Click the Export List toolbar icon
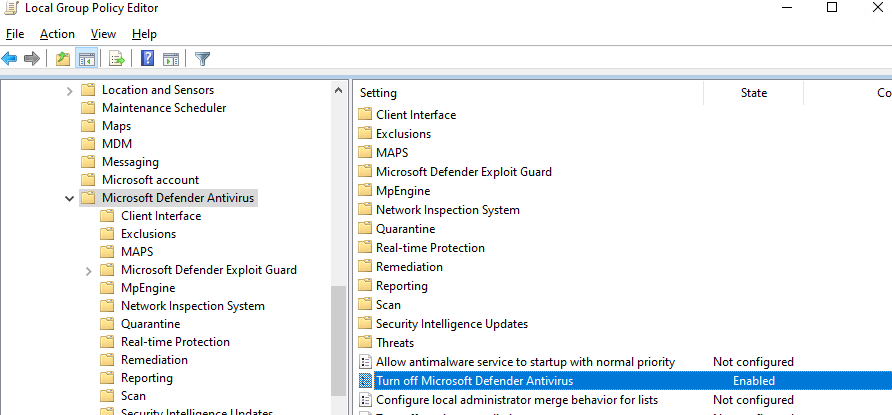This screenshot has height=415, width=892. [x=117, y=58]
